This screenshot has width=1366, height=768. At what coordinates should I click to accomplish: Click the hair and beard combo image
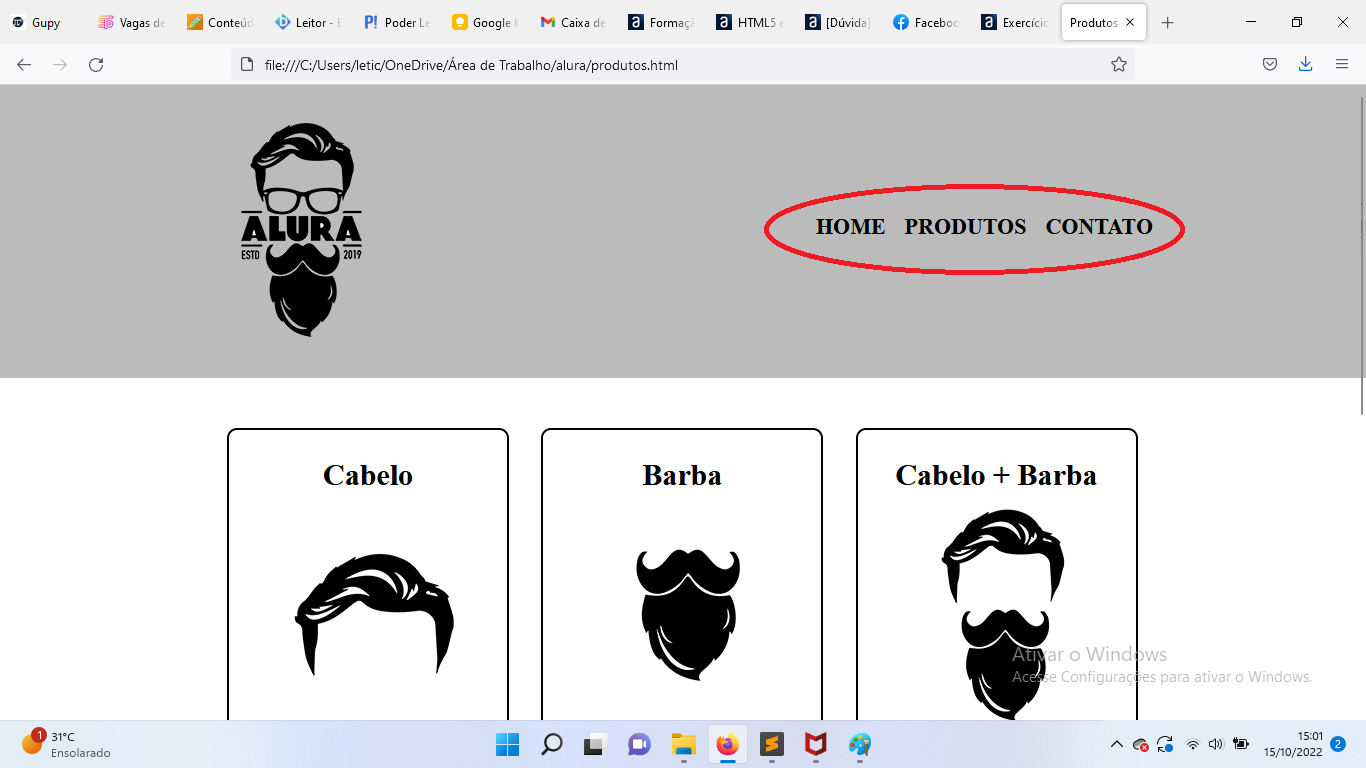click(1003, 614)
